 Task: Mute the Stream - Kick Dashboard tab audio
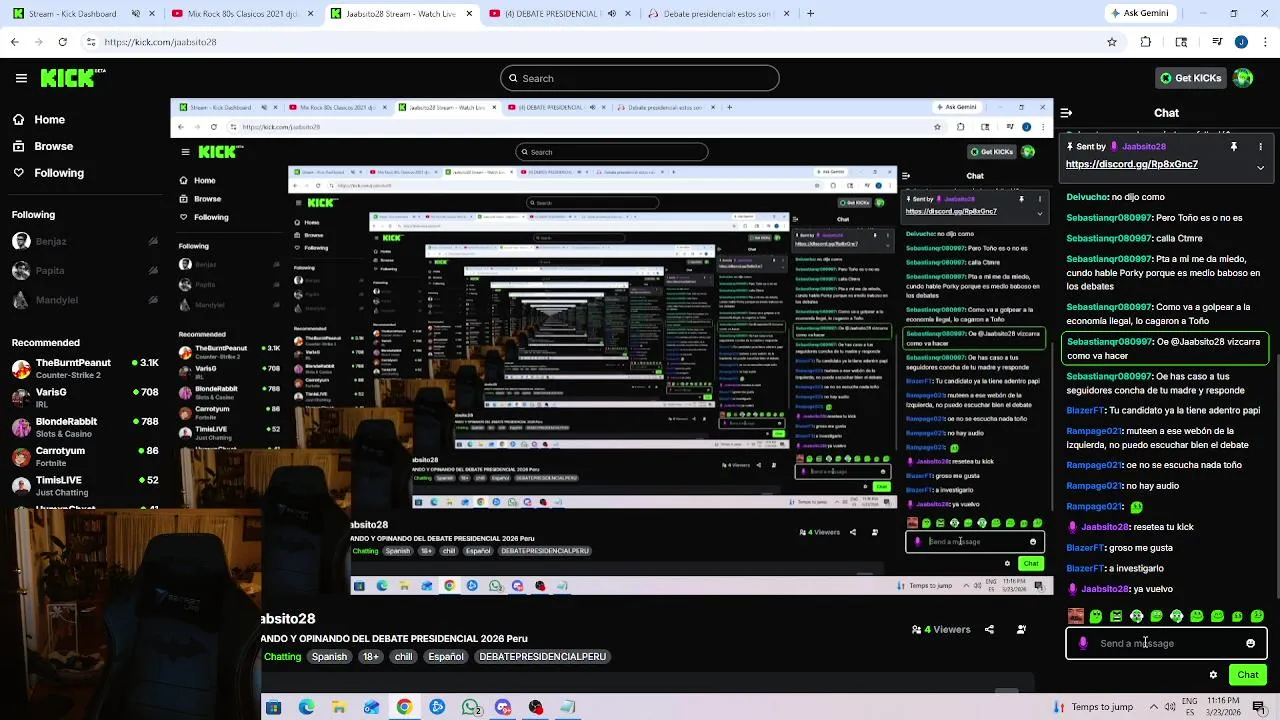point(136,14)
